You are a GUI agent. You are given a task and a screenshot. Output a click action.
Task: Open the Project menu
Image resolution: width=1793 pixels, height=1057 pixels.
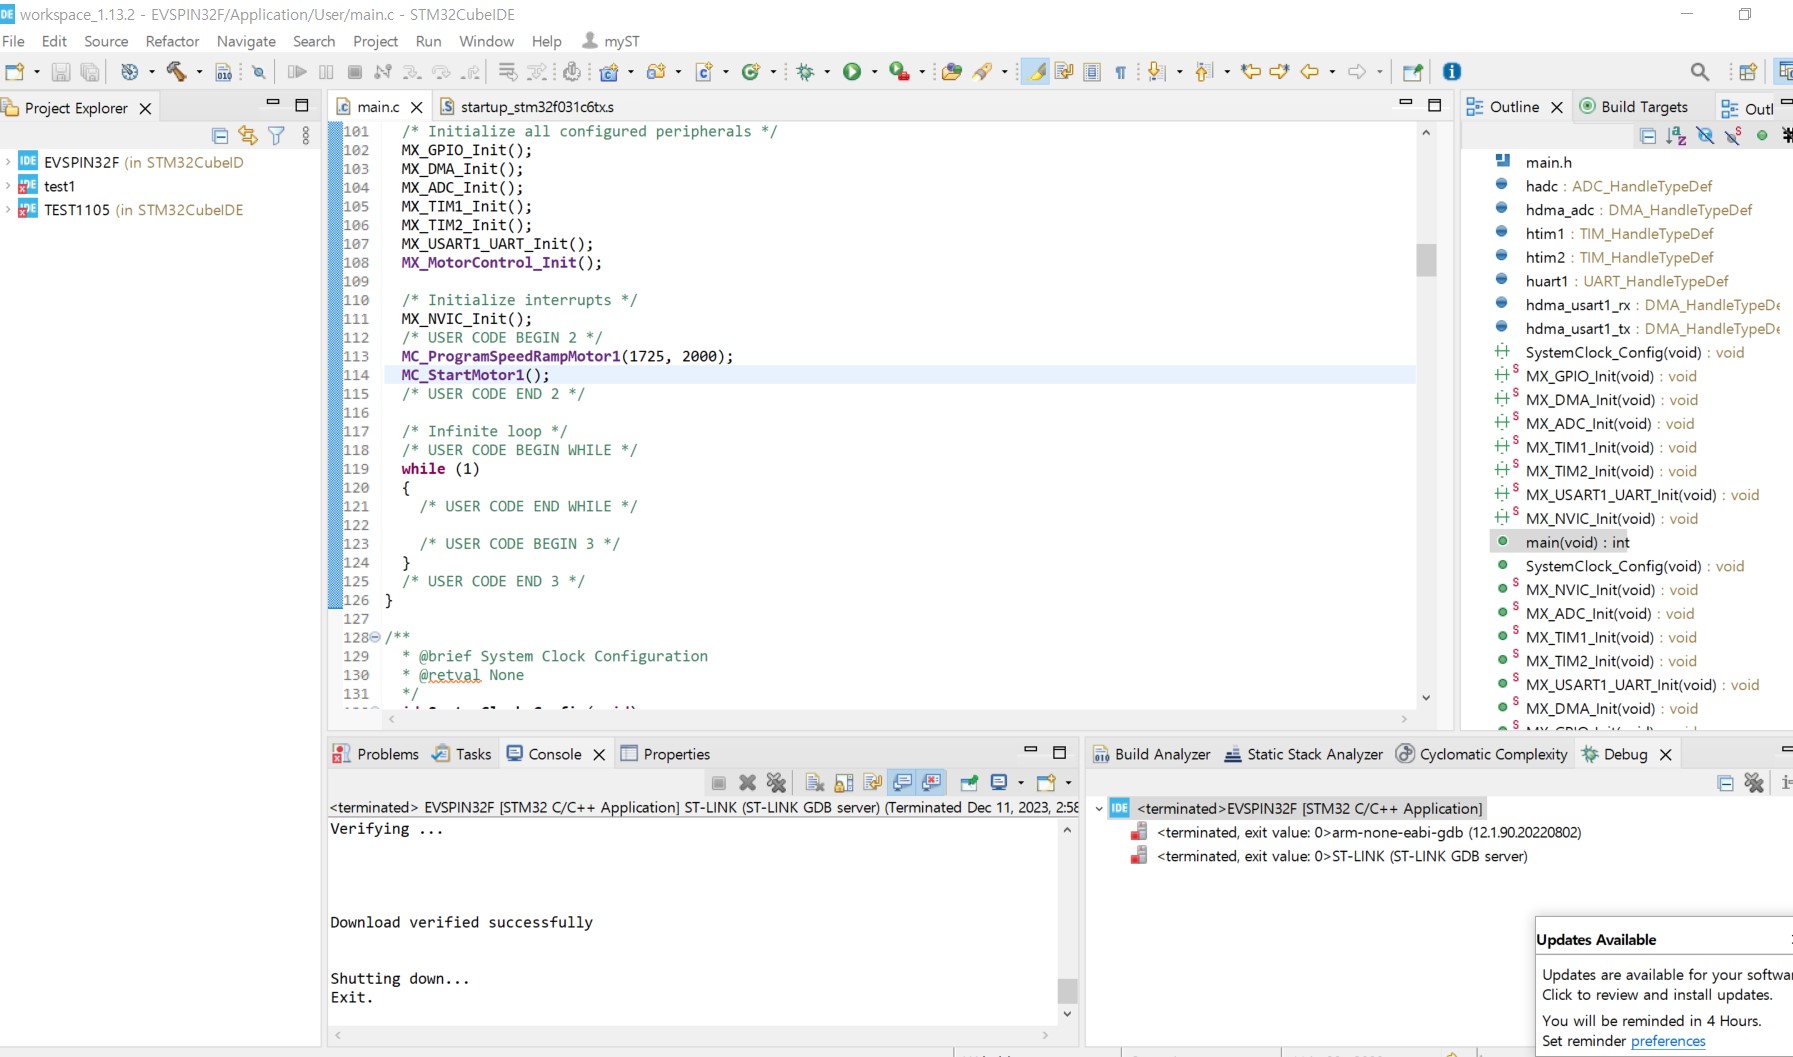tap(375, 41)
